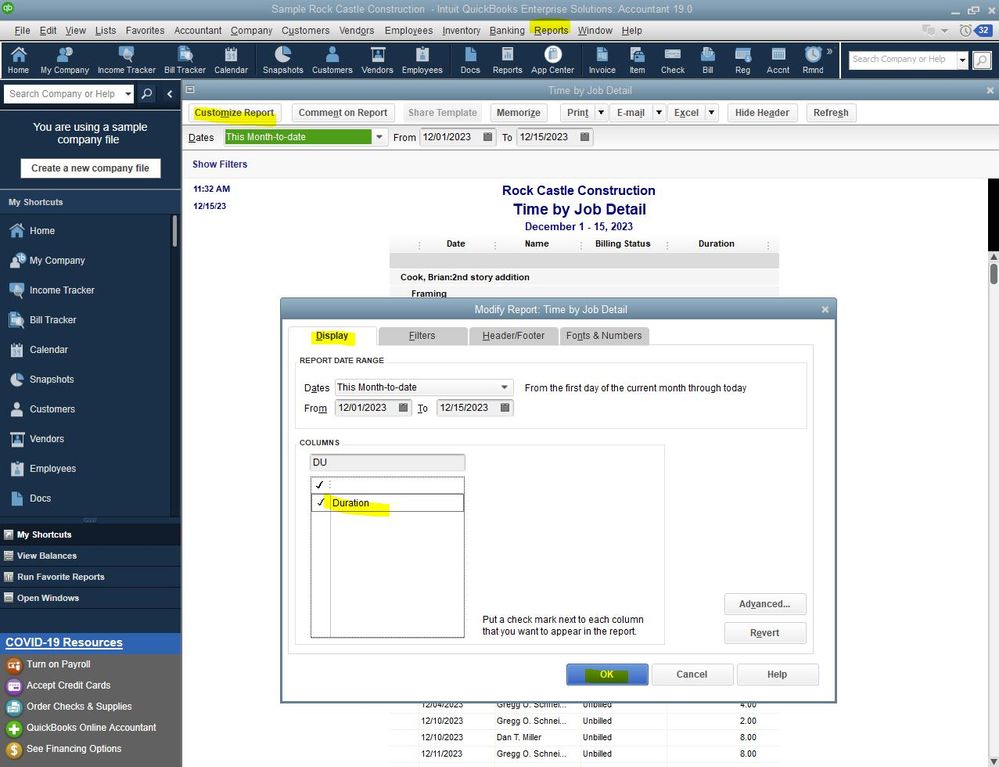The height and width of the screenshot is (767, 999).
Task: Open the Print dropdown arrow
Action: tap(600, 113)
